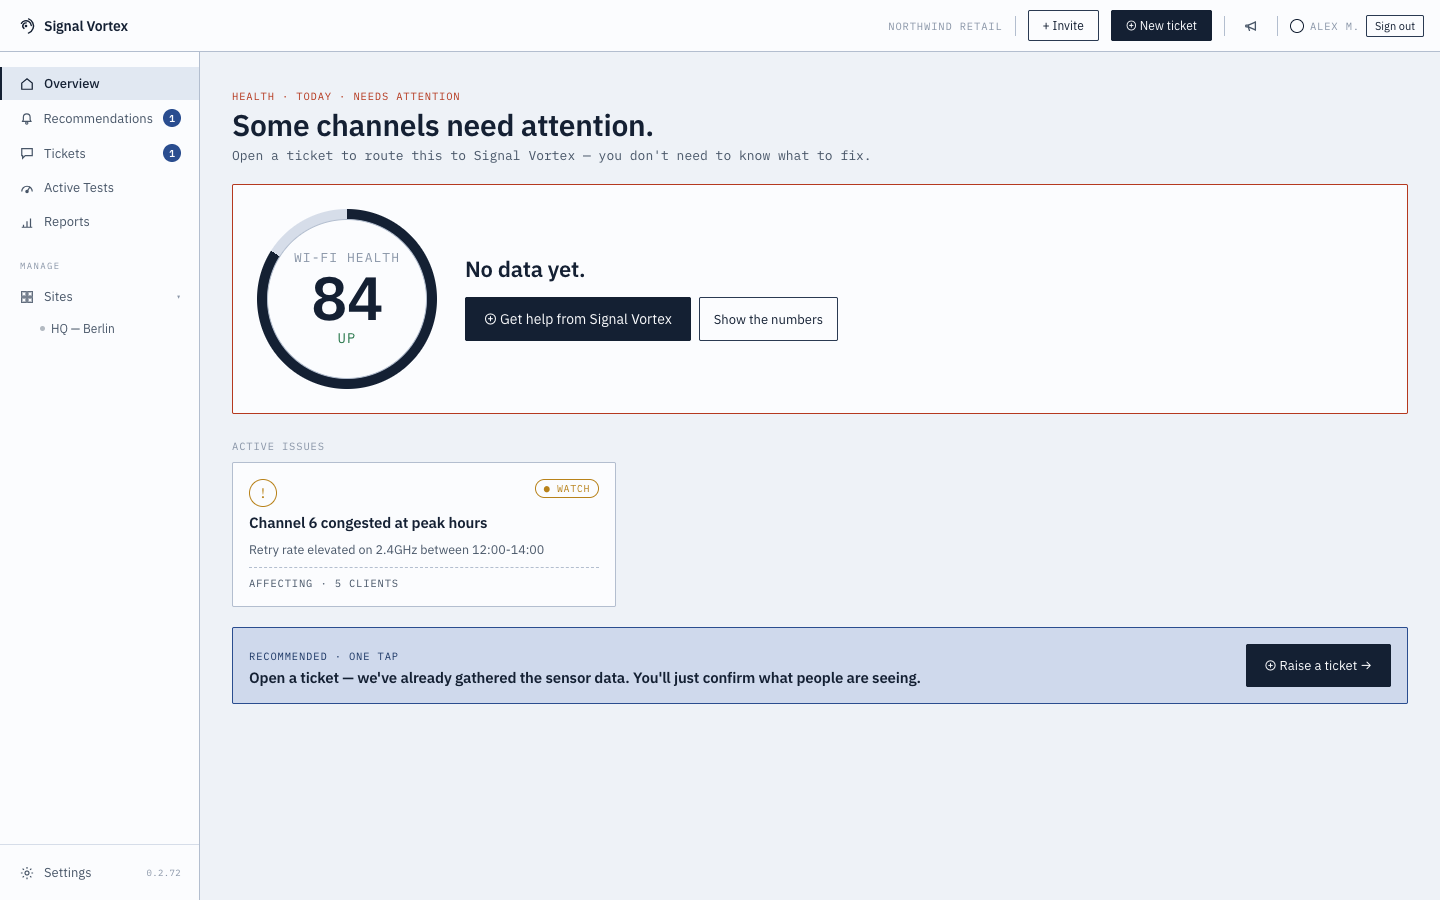Click the Active Tests gauge icon
The height and width of the screenshot is (900, 1440).
27,188
